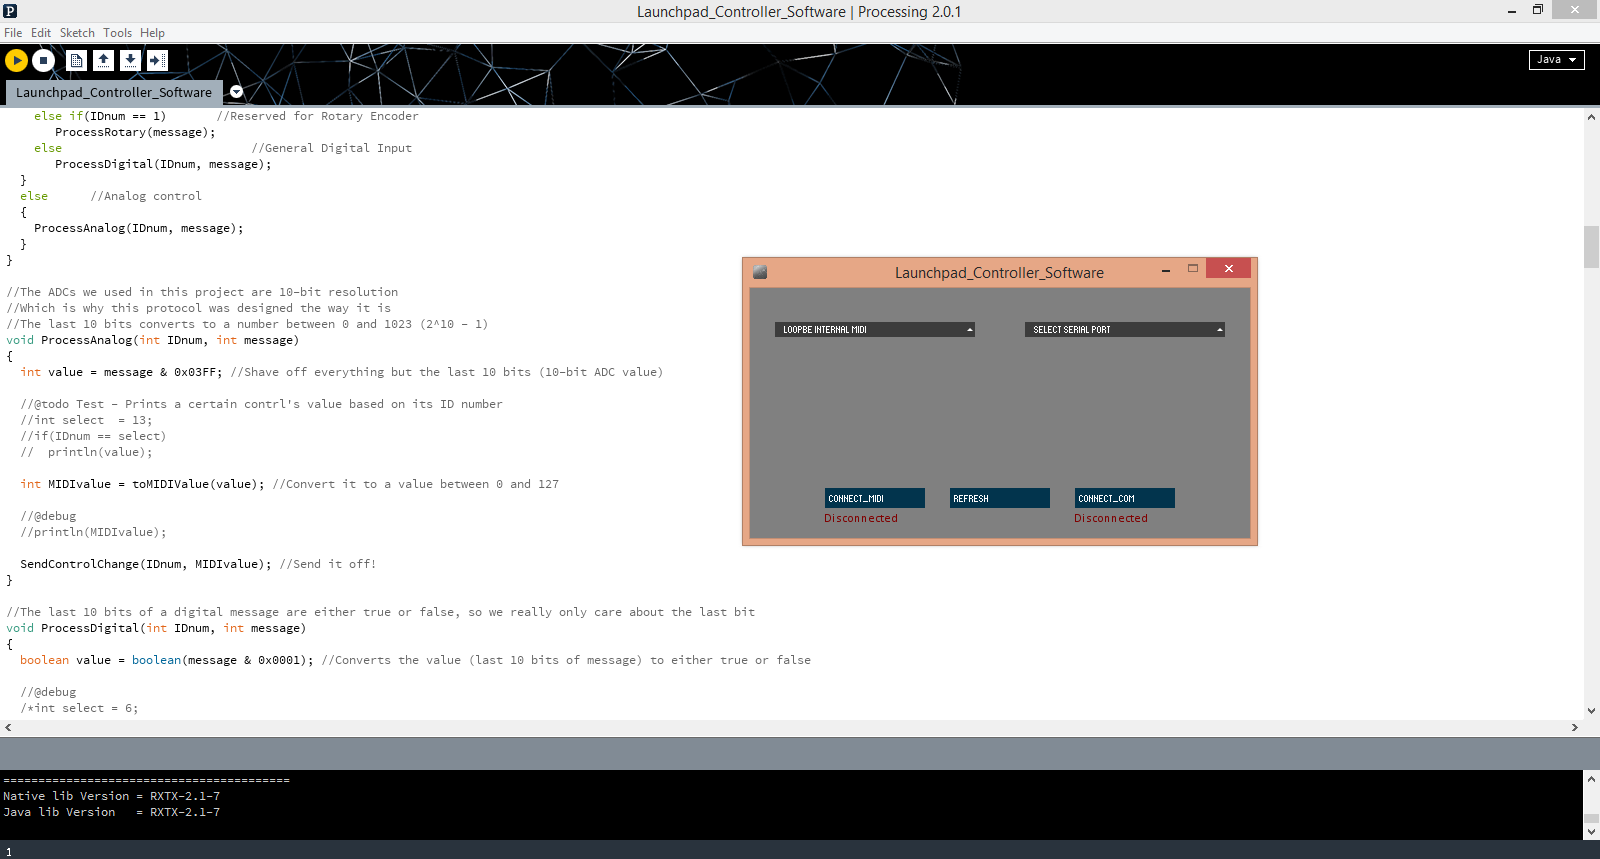The height and width of the screenshot is (859, 1600).
Task: Close the Launchpad_Controller_Software sketch window
Action: [x=1229, y=268]
